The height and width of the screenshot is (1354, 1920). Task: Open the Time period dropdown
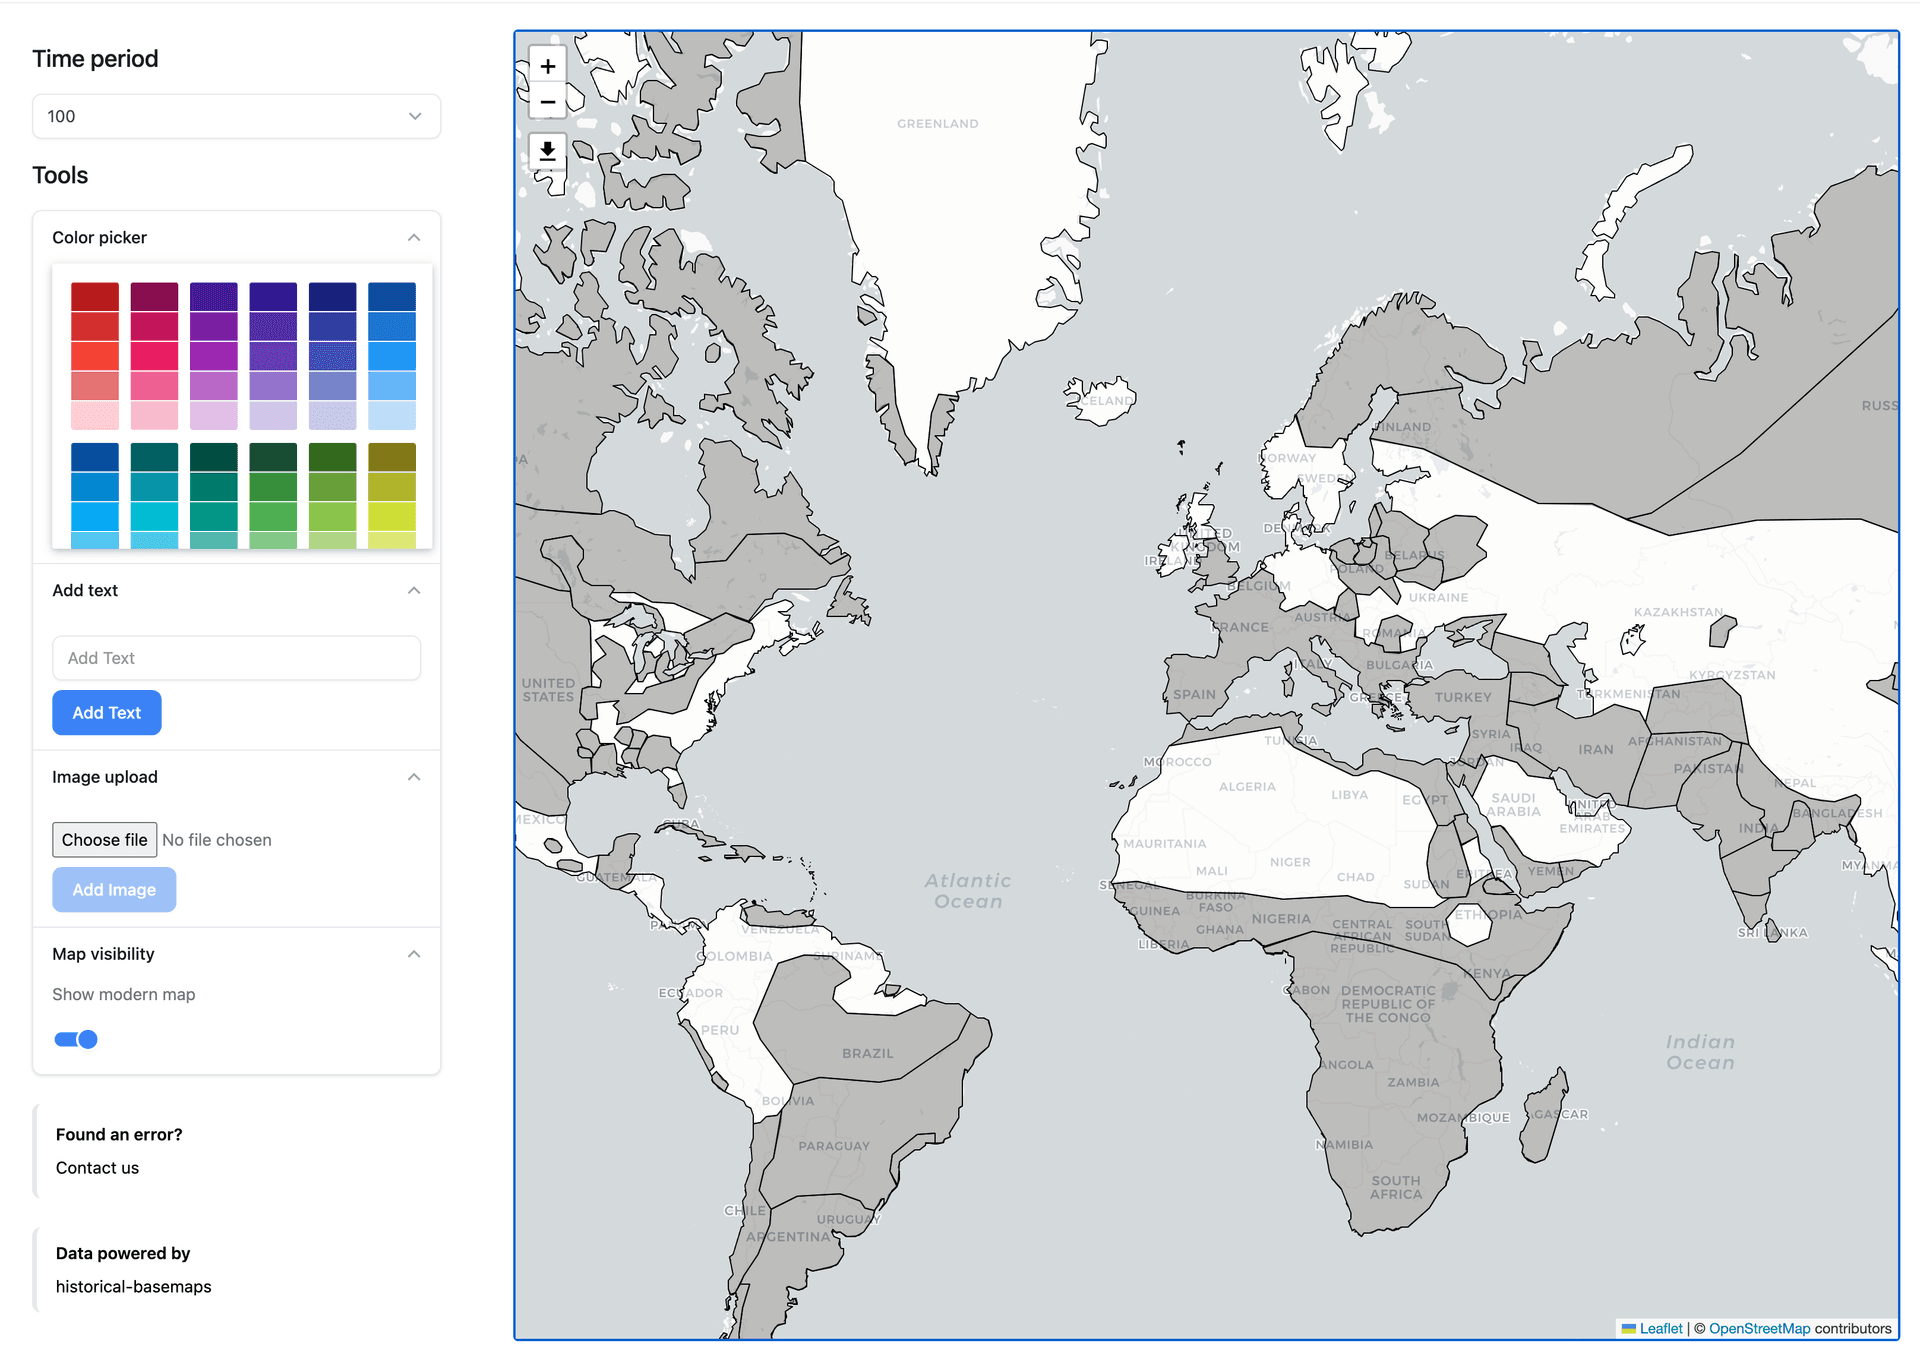click(236, 116)
